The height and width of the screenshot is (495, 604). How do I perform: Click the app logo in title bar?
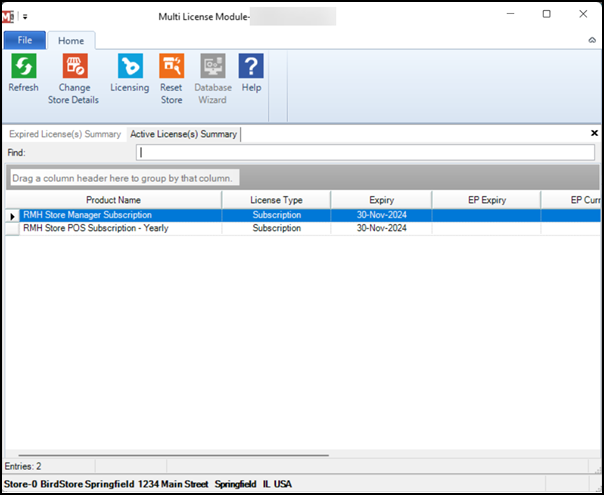(8, 17)
